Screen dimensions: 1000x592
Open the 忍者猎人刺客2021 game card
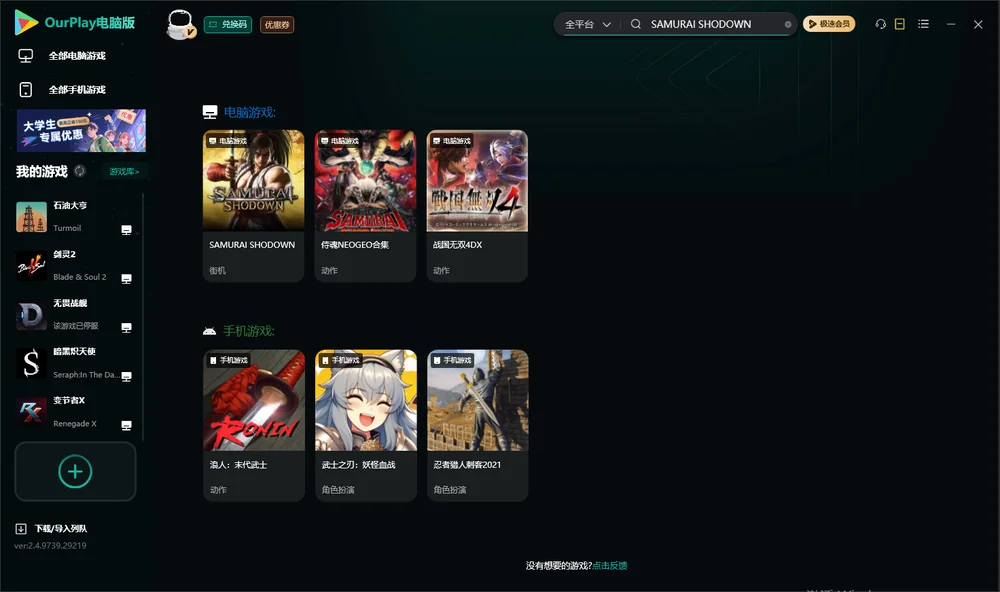478,426
